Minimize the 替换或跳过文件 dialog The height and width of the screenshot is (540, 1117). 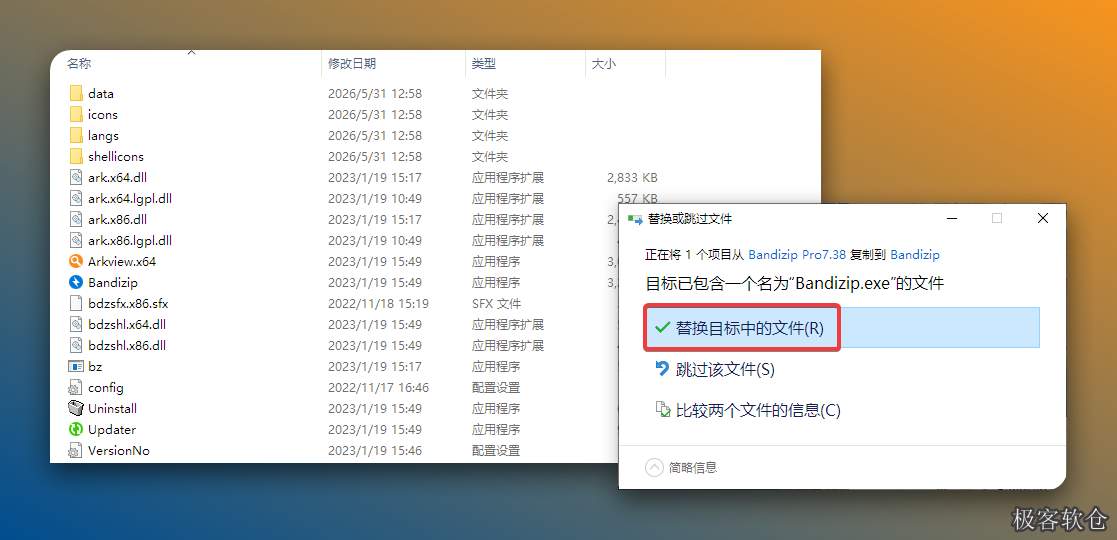click(x=952, y=219)
